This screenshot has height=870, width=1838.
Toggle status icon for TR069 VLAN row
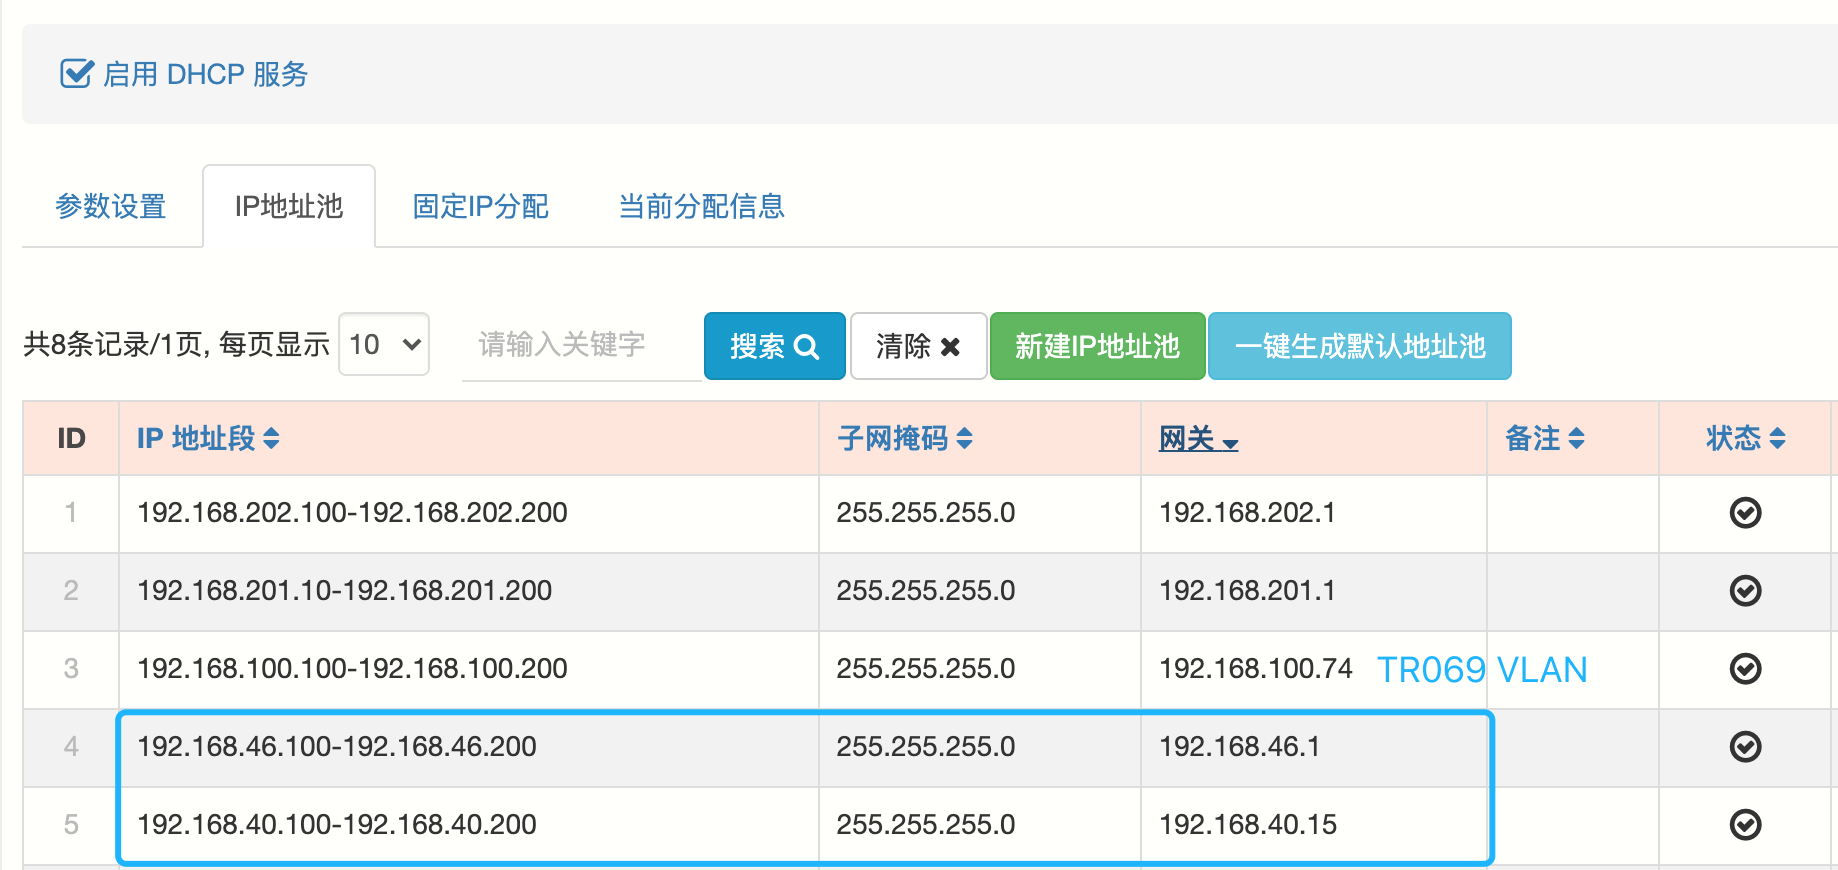click(1745, 669)
